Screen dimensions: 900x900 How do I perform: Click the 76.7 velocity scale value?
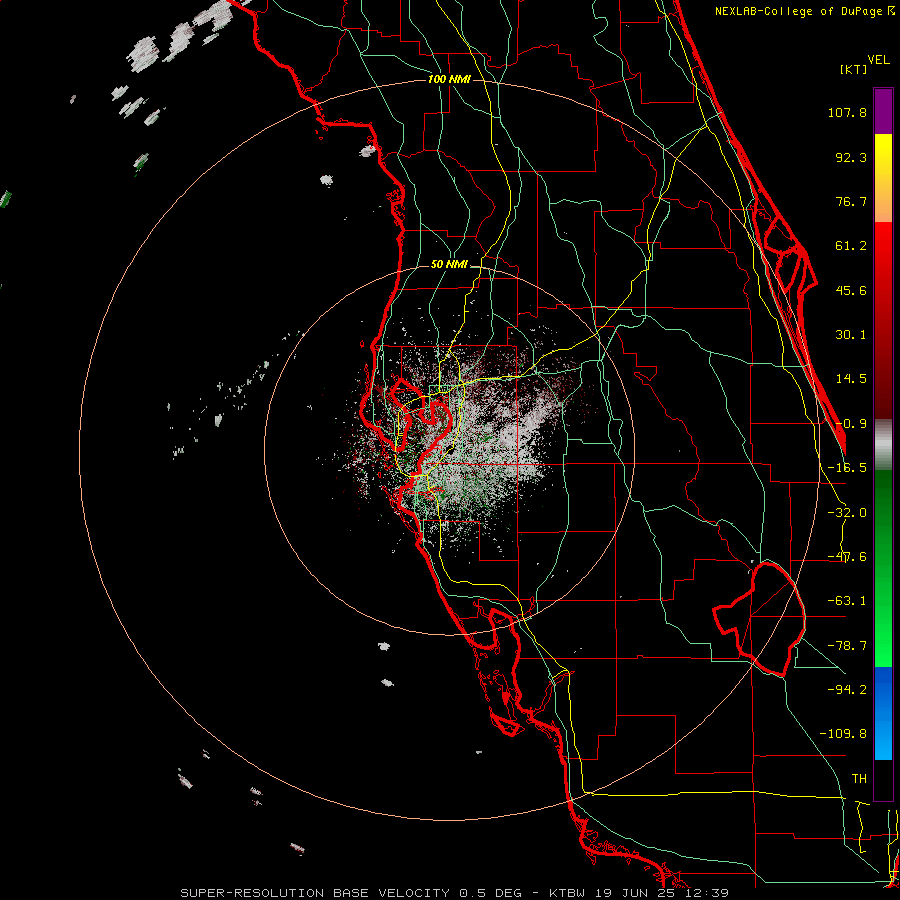point(851,201)
